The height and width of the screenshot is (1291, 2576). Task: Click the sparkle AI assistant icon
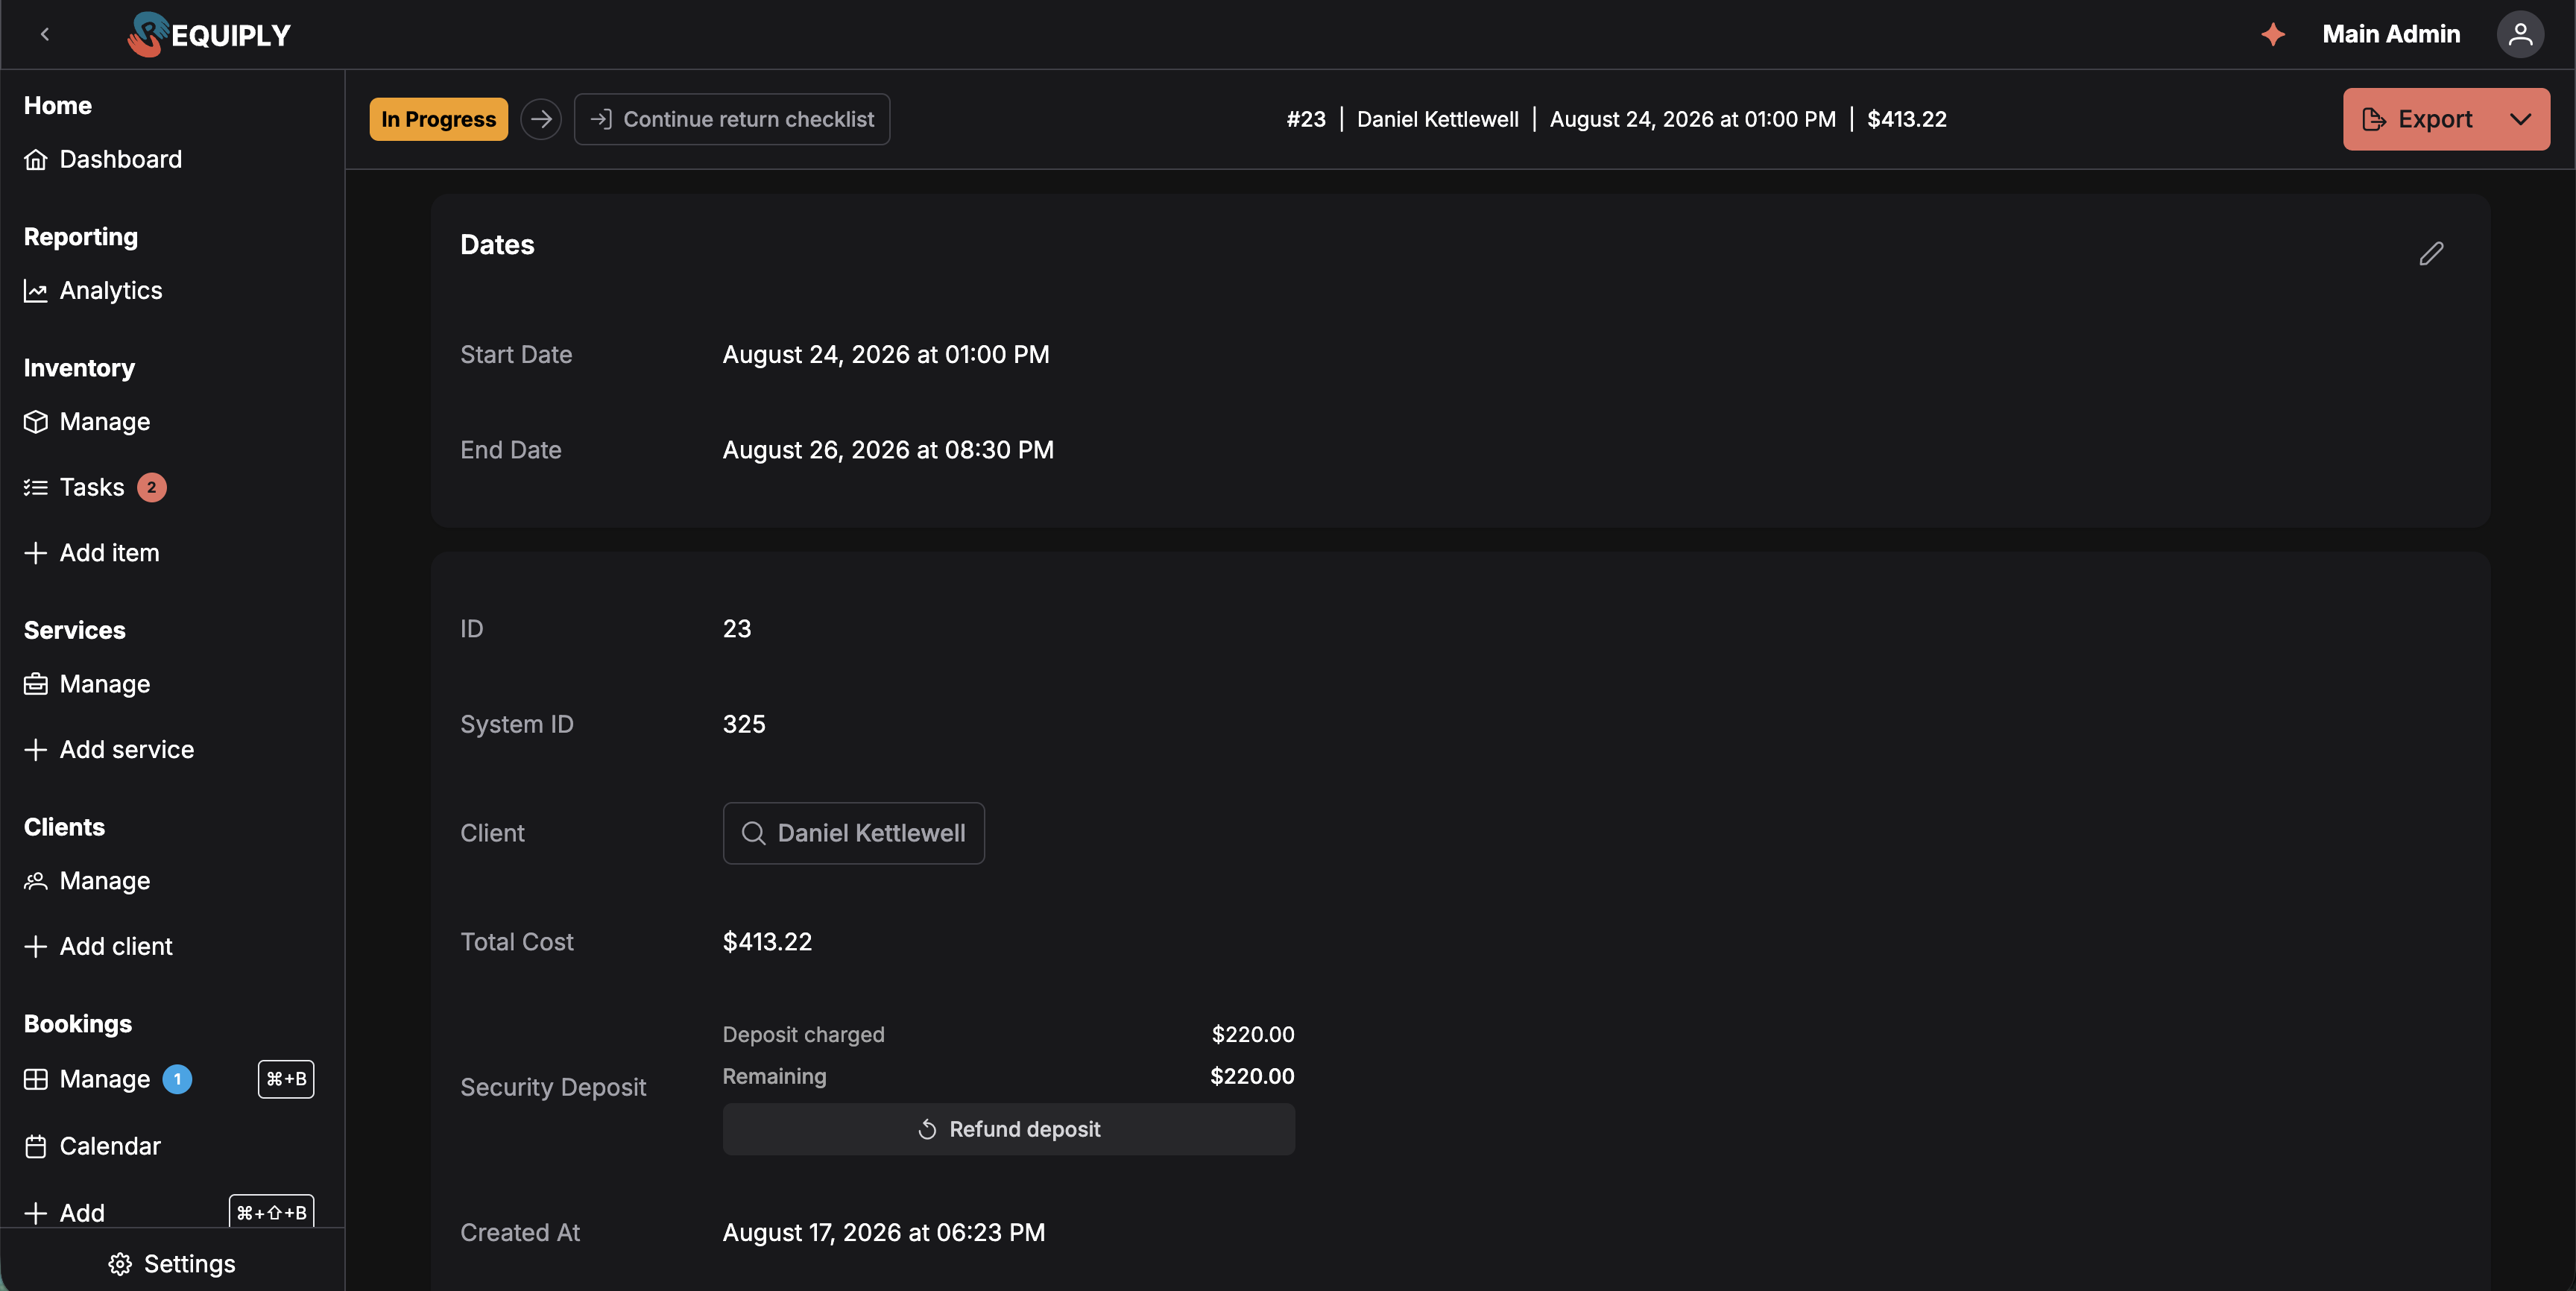tap(2273, 34)
